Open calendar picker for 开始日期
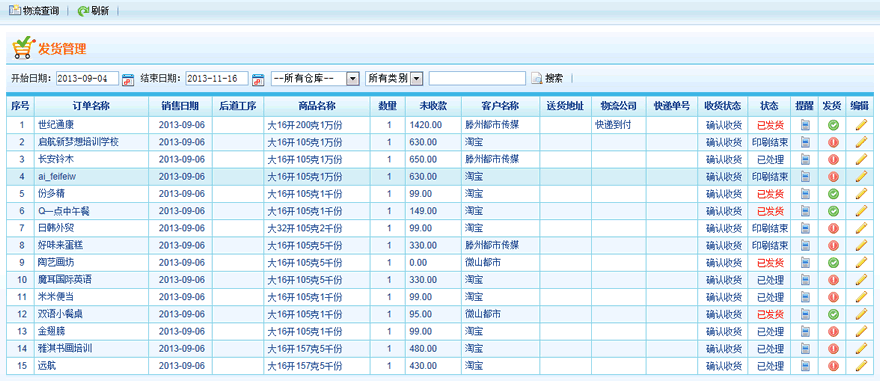Screen dimensions: 880x381 pyautogui.click(x=129, y=79)
